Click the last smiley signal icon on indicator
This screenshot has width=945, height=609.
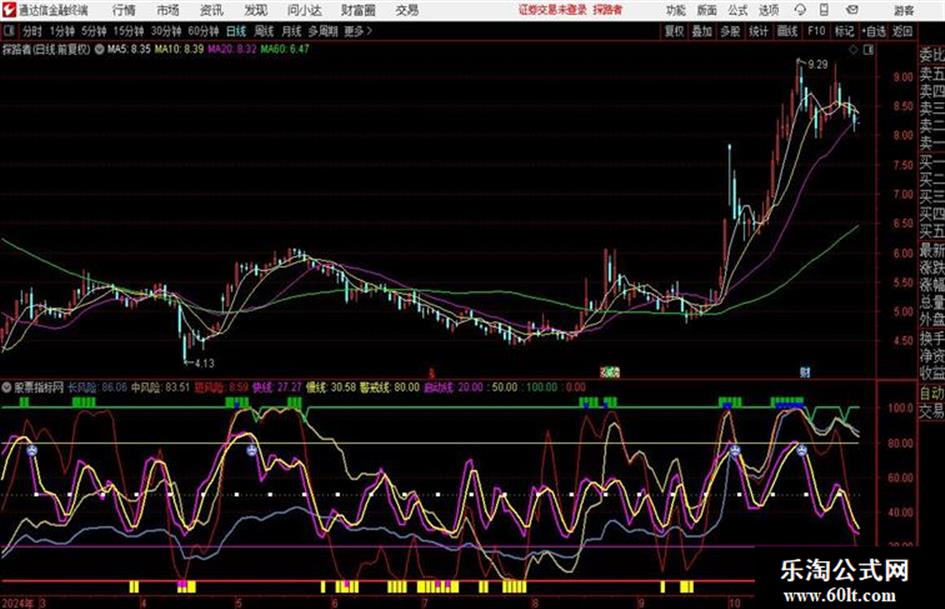[x=802, y=450]
